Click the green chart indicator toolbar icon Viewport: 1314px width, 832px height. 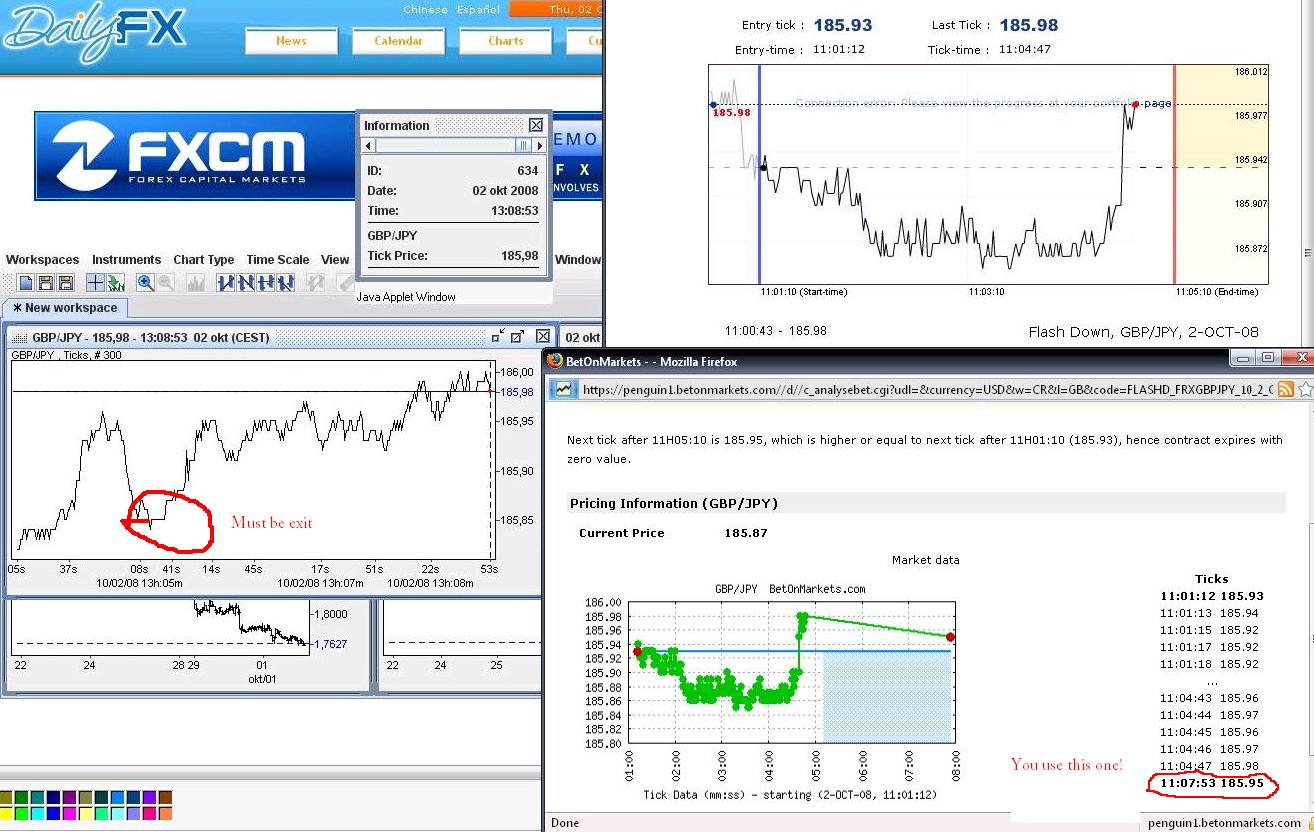click(115, 283)
